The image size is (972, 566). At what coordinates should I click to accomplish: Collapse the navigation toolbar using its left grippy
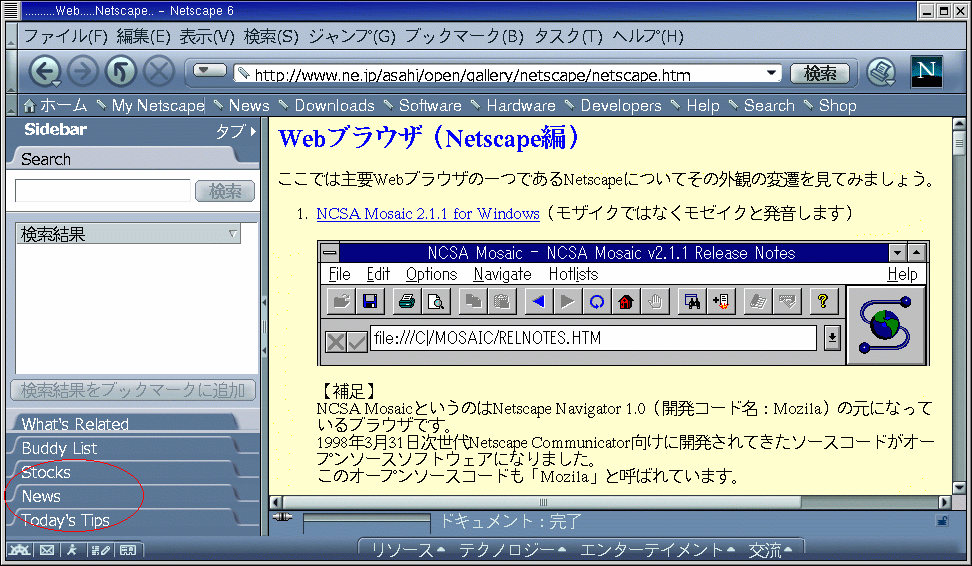pos(11,71)
